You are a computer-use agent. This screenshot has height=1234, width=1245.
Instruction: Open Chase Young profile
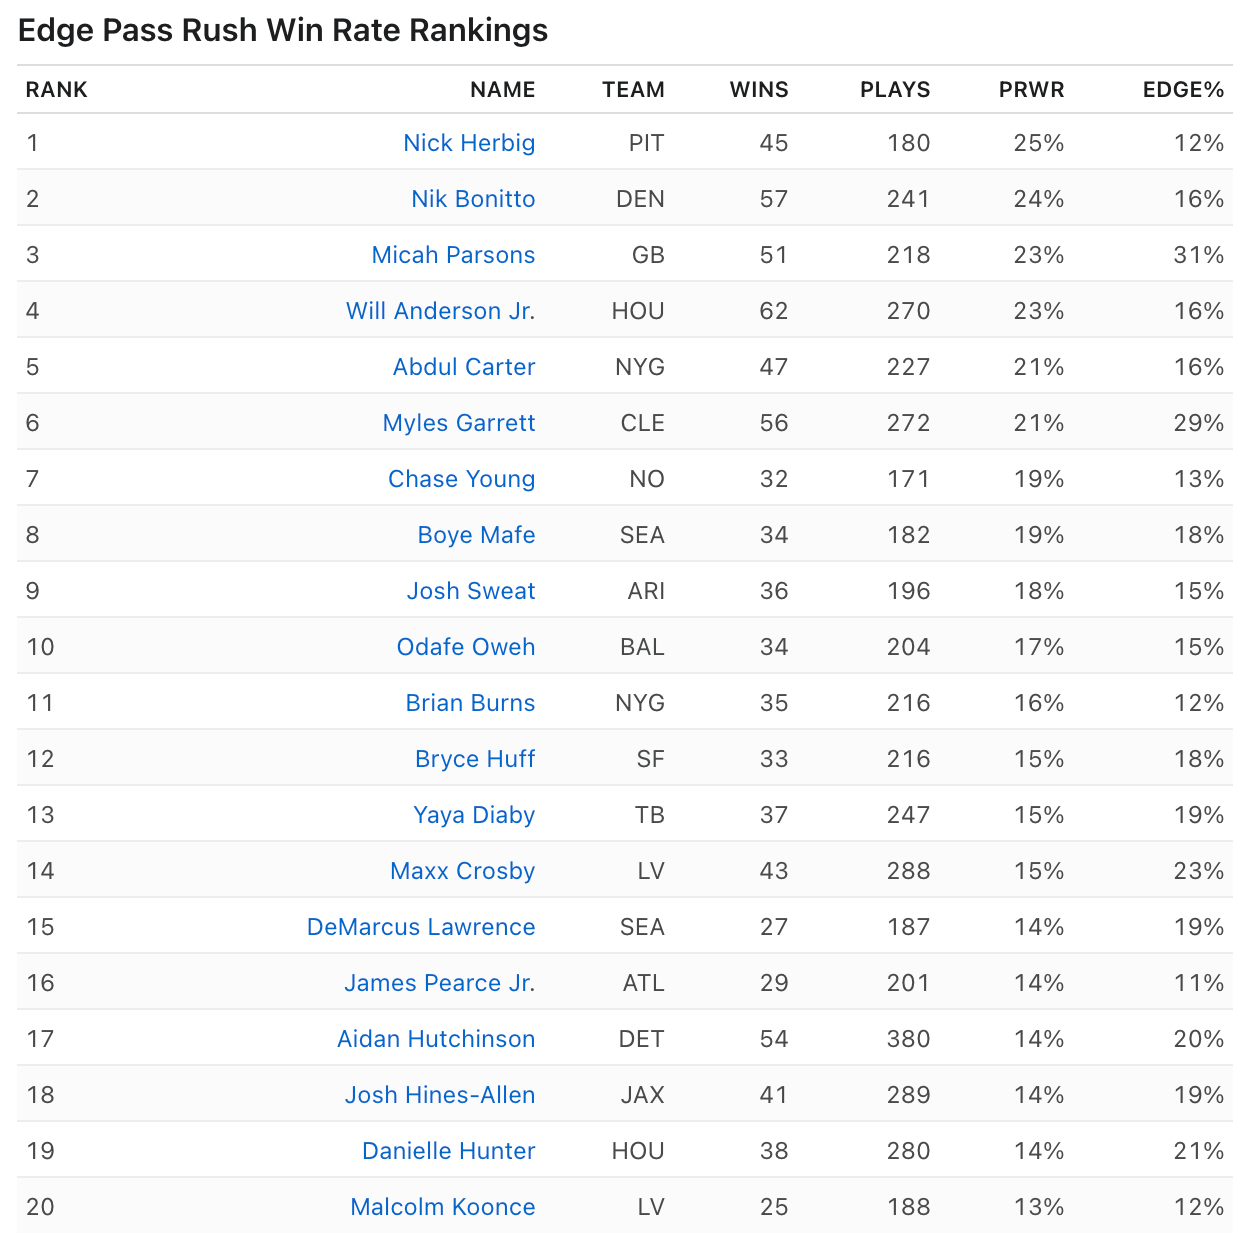[x=461, y=479]
